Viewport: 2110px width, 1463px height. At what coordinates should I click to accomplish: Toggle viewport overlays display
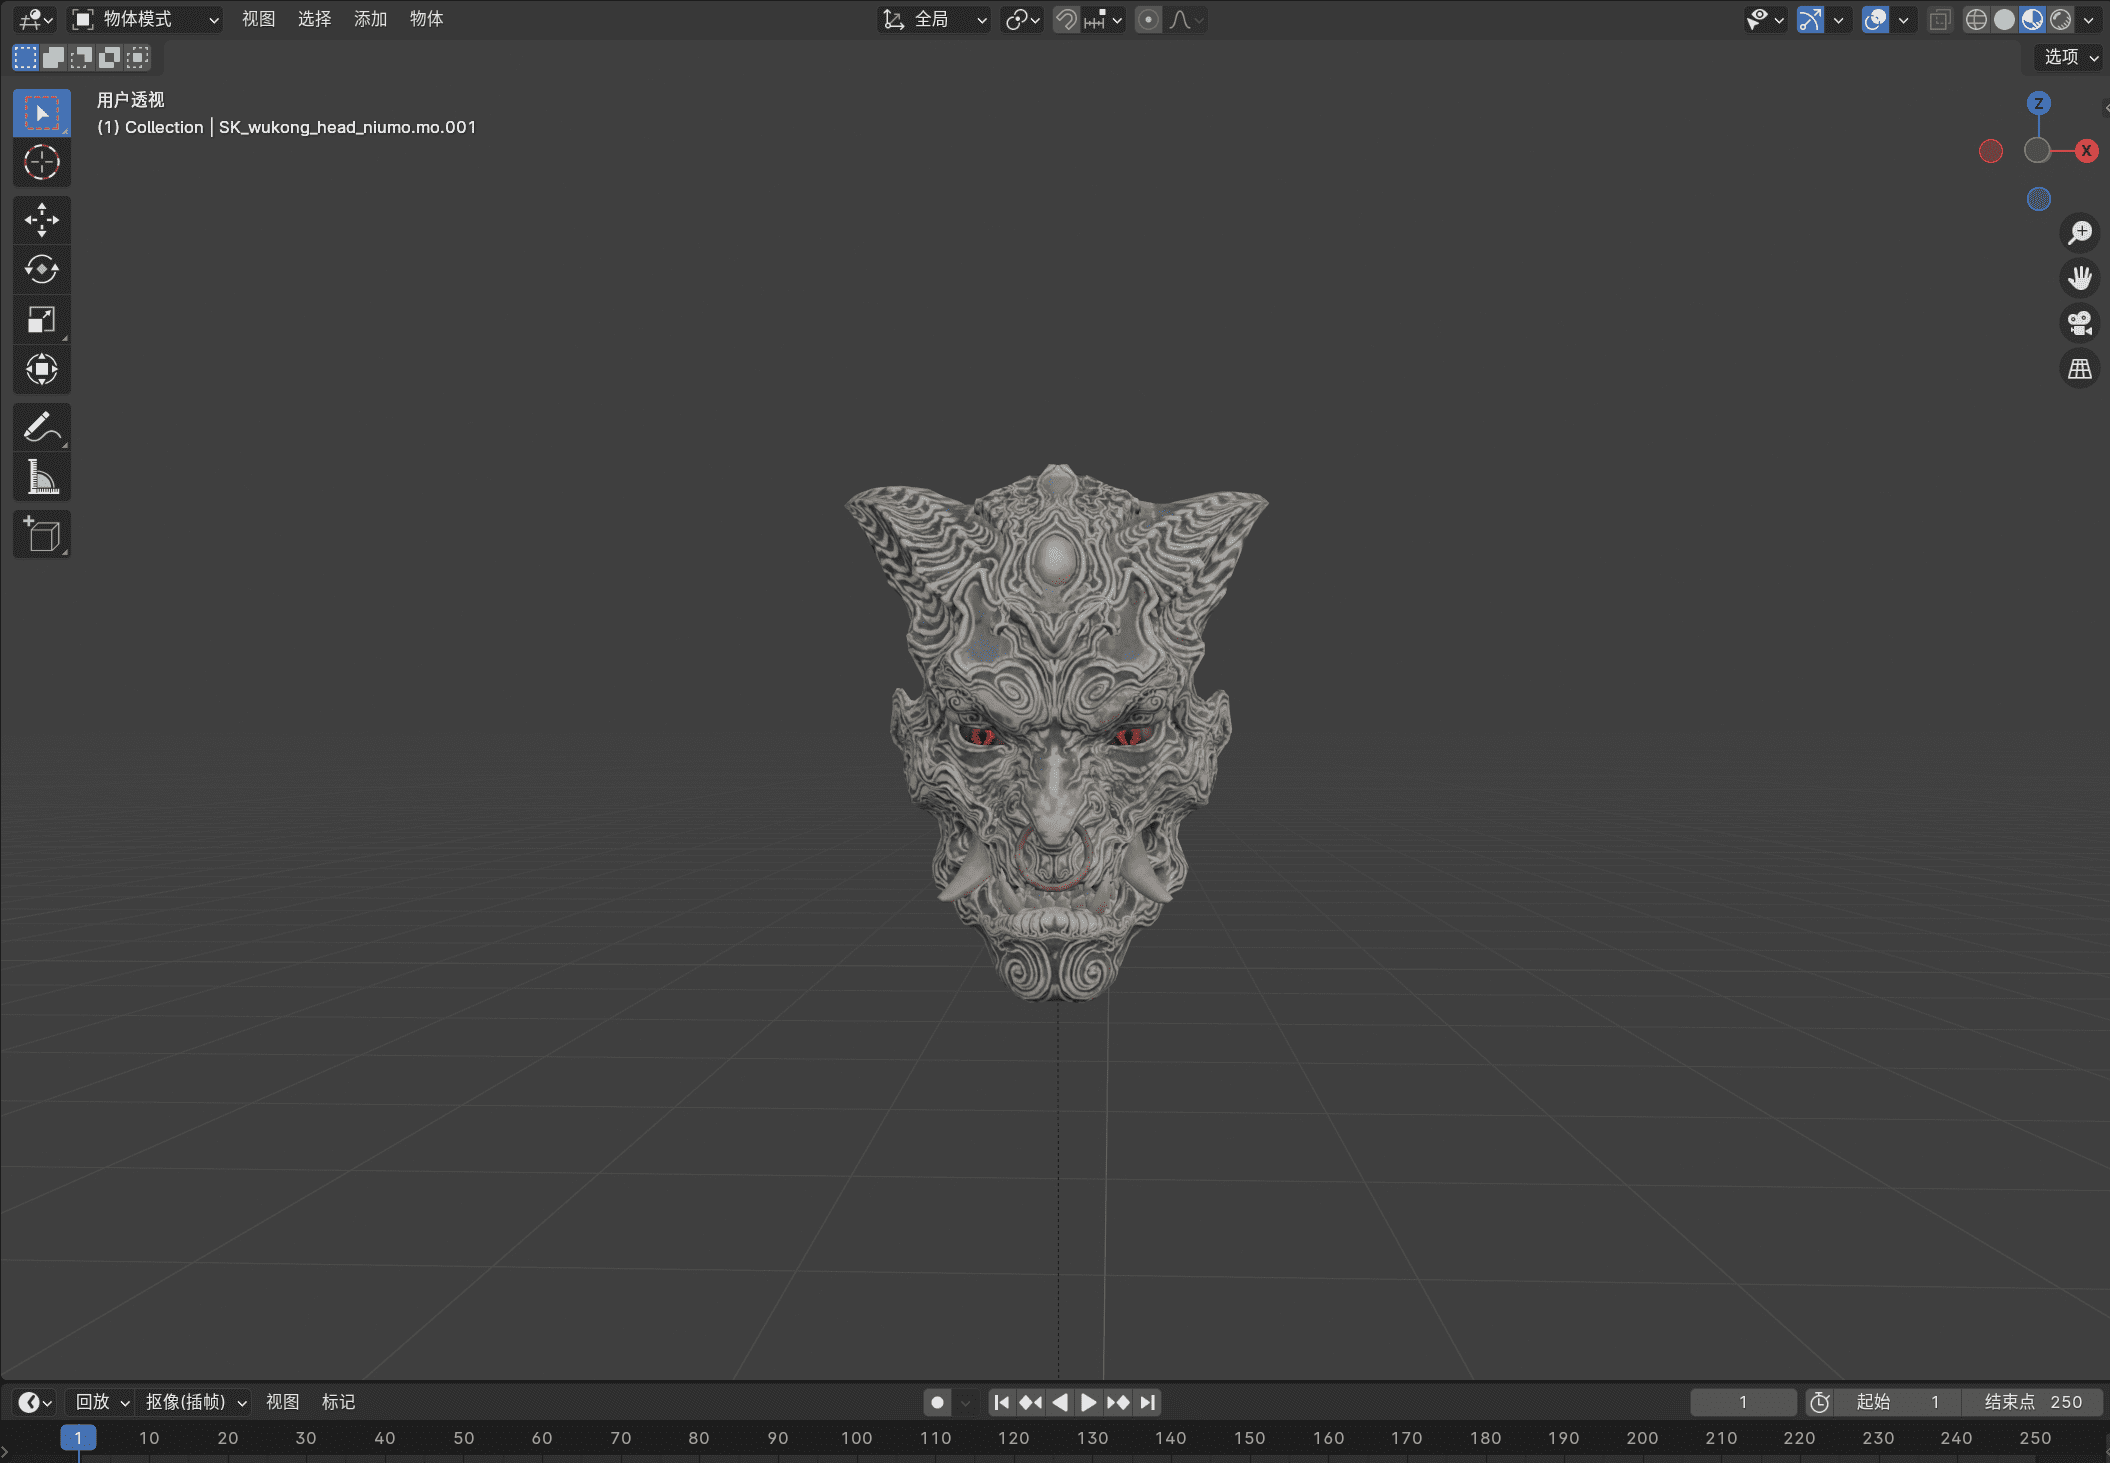pos(1875,19)
